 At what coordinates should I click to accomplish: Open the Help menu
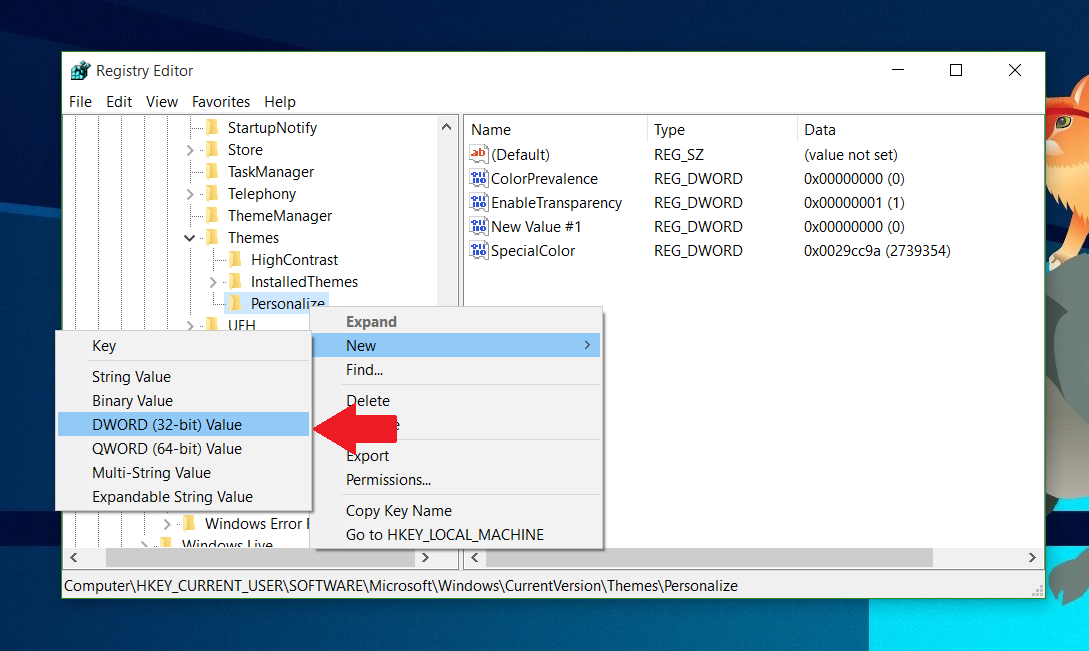click(x=280, y=101)
